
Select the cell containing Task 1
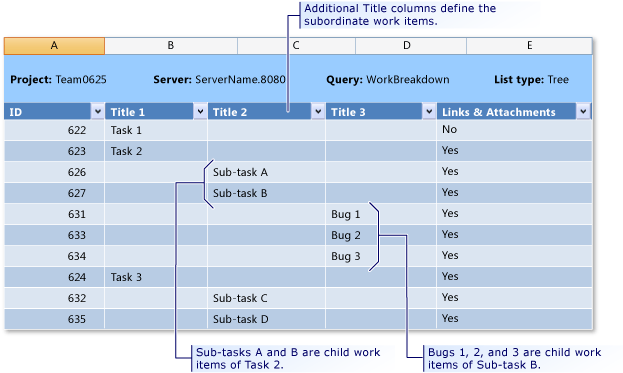coord(156,130)
